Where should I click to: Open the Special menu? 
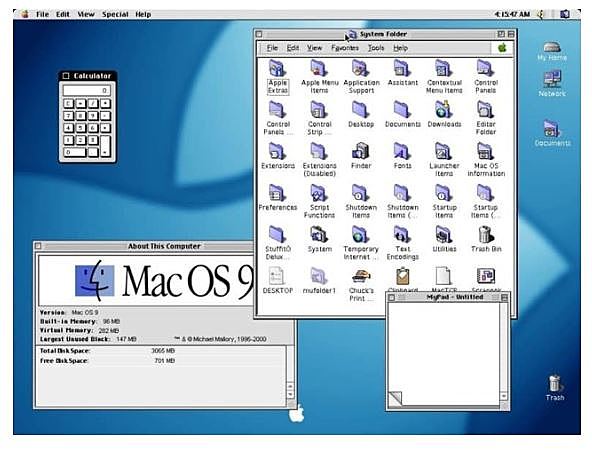[115, 14]
